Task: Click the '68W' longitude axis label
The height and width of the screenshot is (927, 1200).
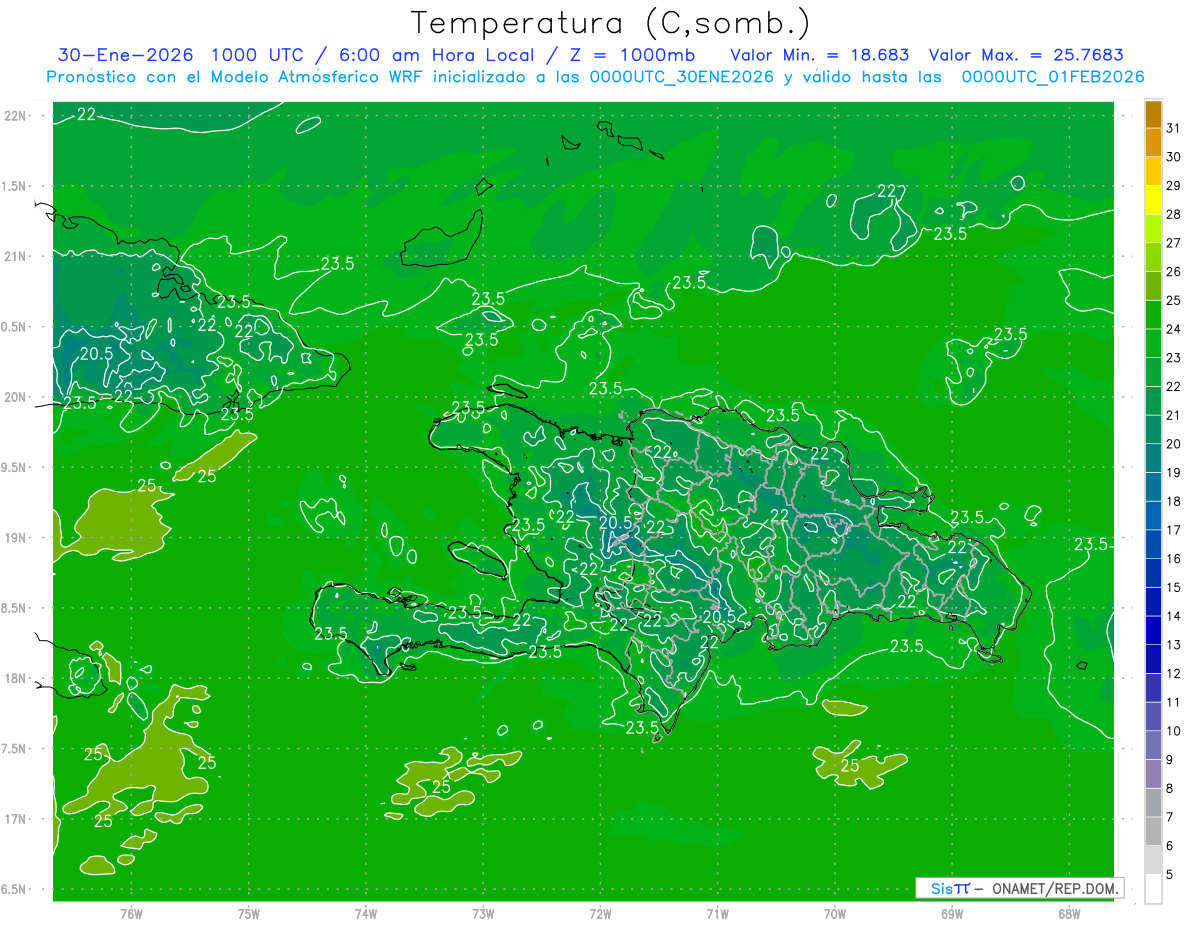Action: coord(1069,914)
